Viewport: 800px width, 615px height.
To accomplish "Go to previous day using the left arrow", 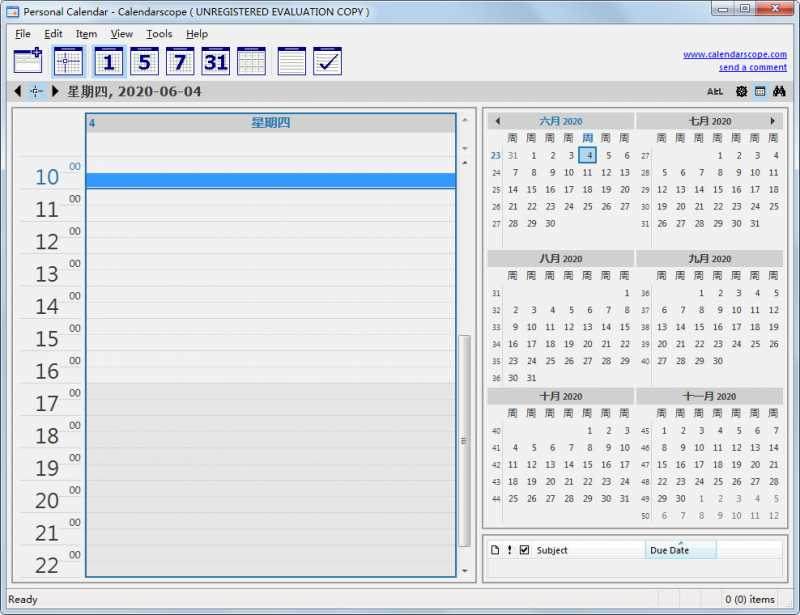I will click(16, 91).
